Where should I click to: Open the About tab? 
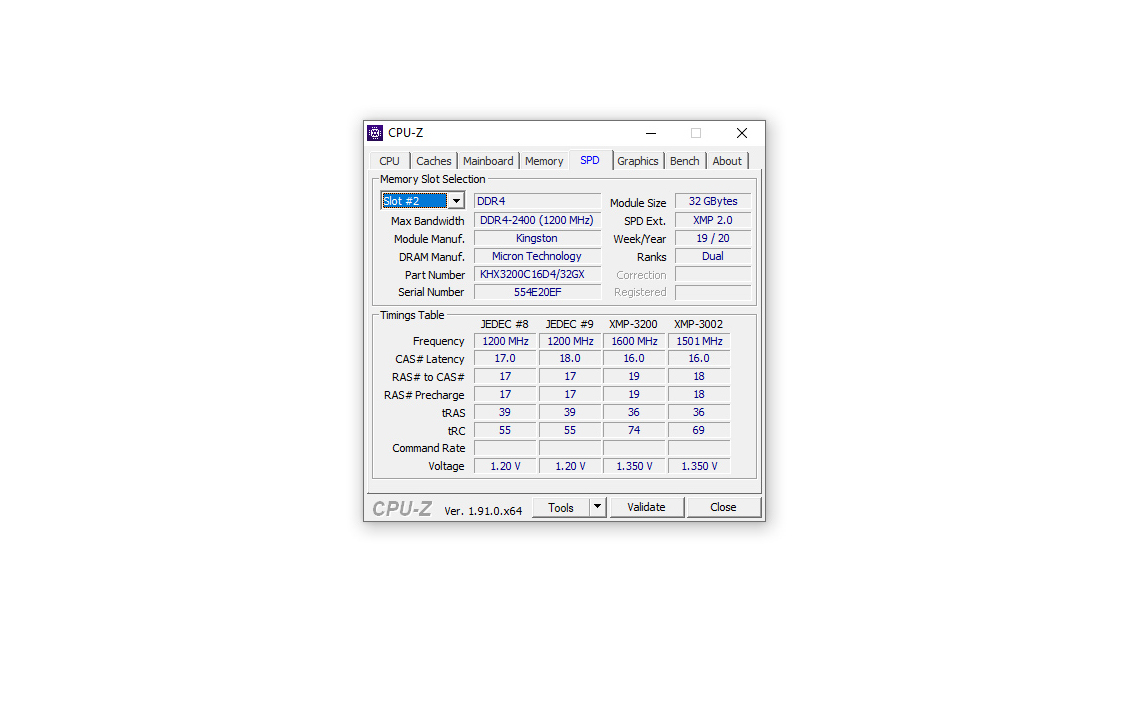(727, 161)
